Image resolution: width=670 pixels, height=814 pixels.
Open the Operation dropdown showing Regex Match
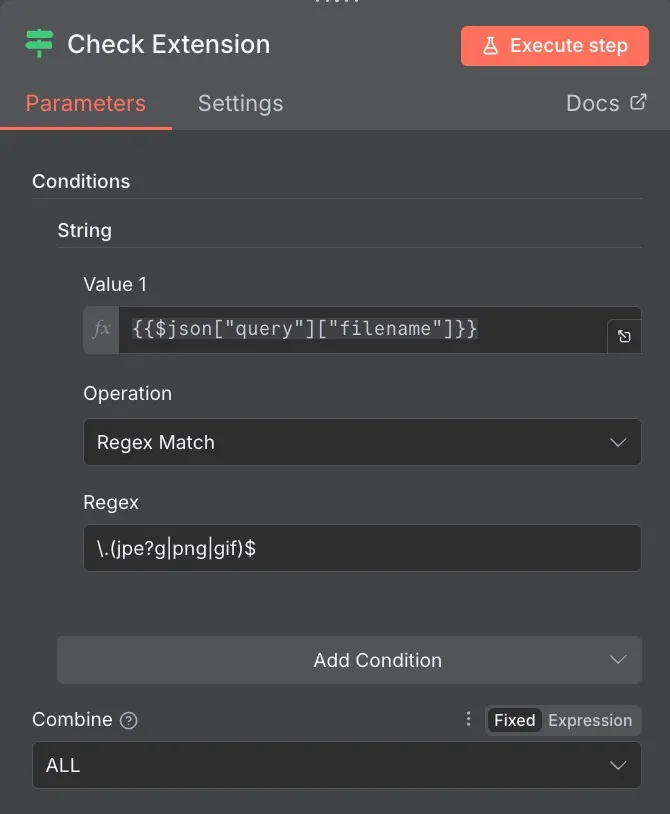(362, 442)
